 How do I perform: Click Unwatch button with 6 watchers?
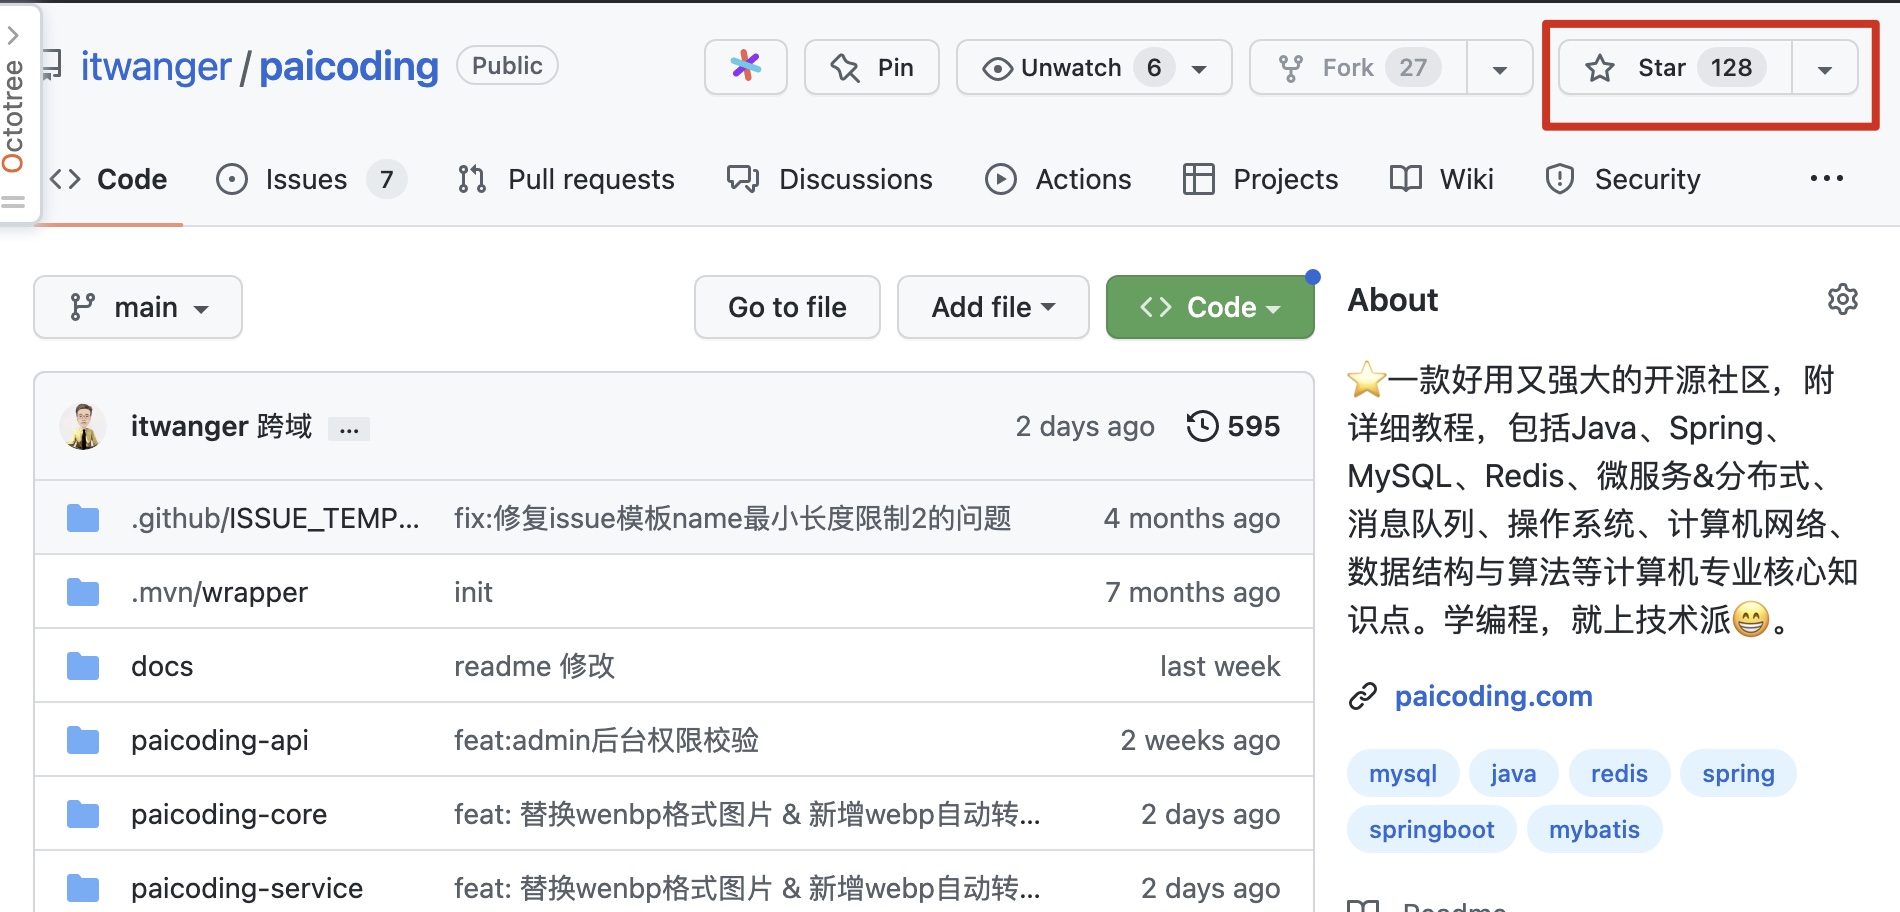(x=1094, y=67)
